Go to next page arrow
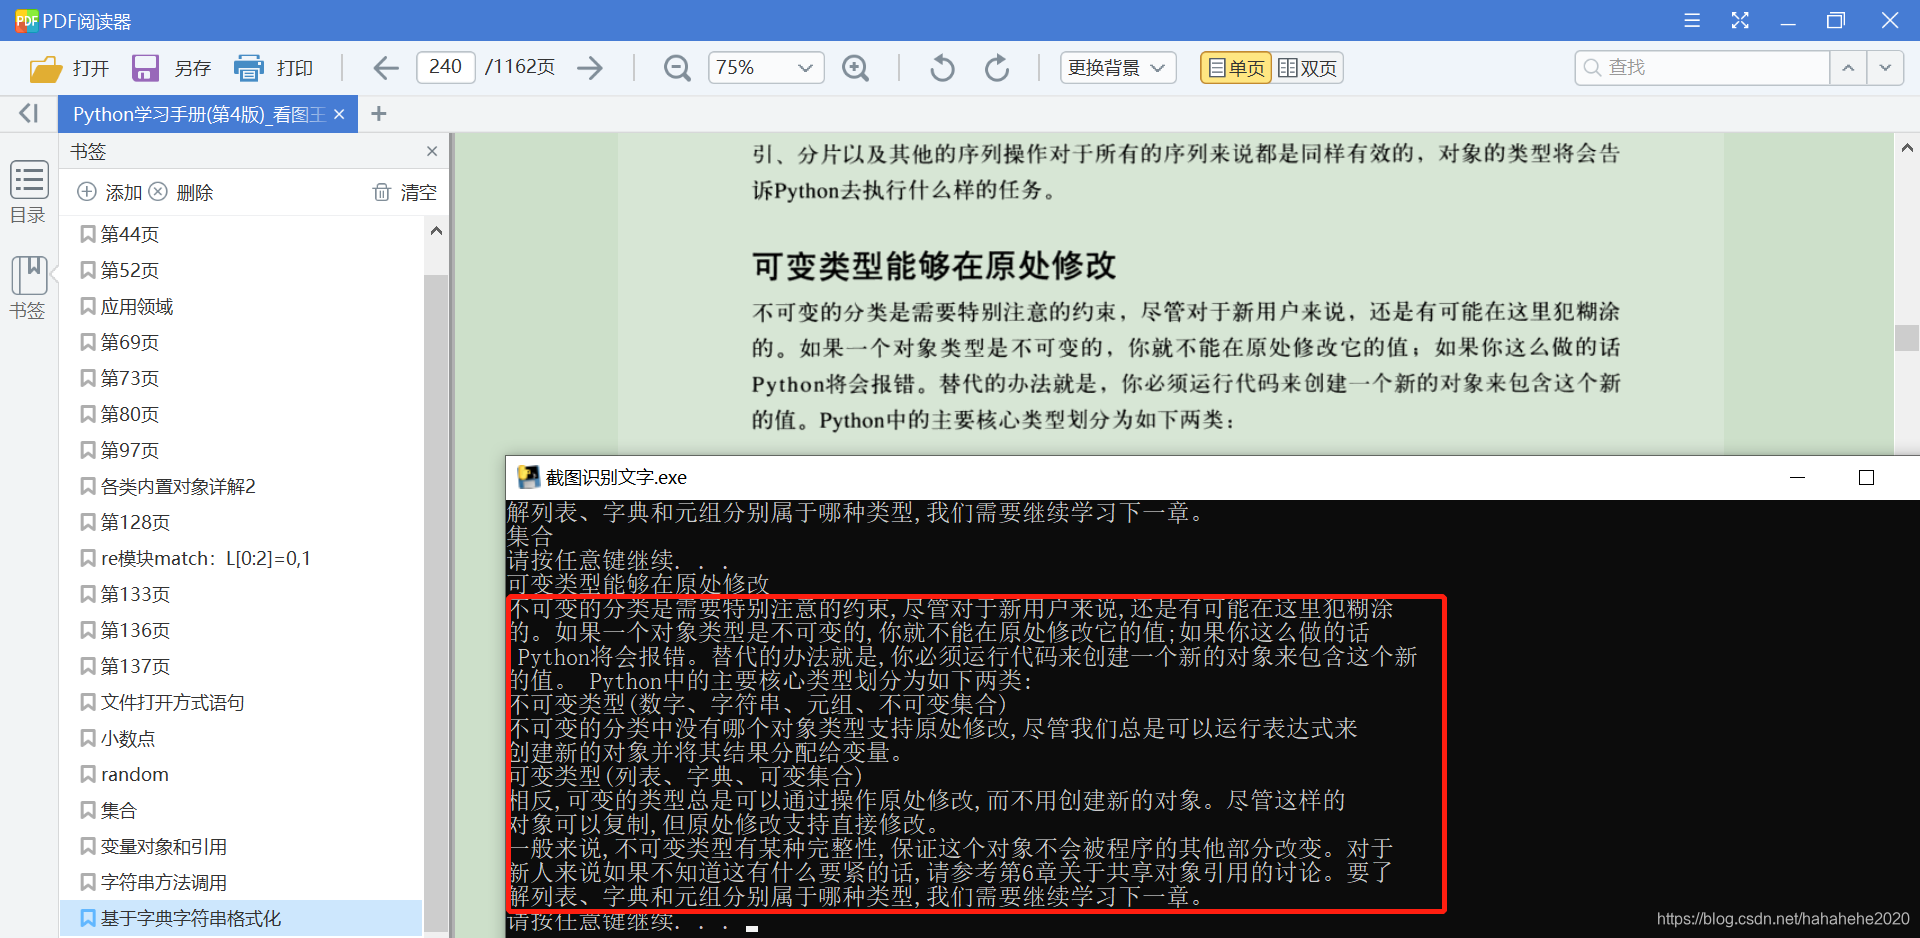 click(591, 68)
